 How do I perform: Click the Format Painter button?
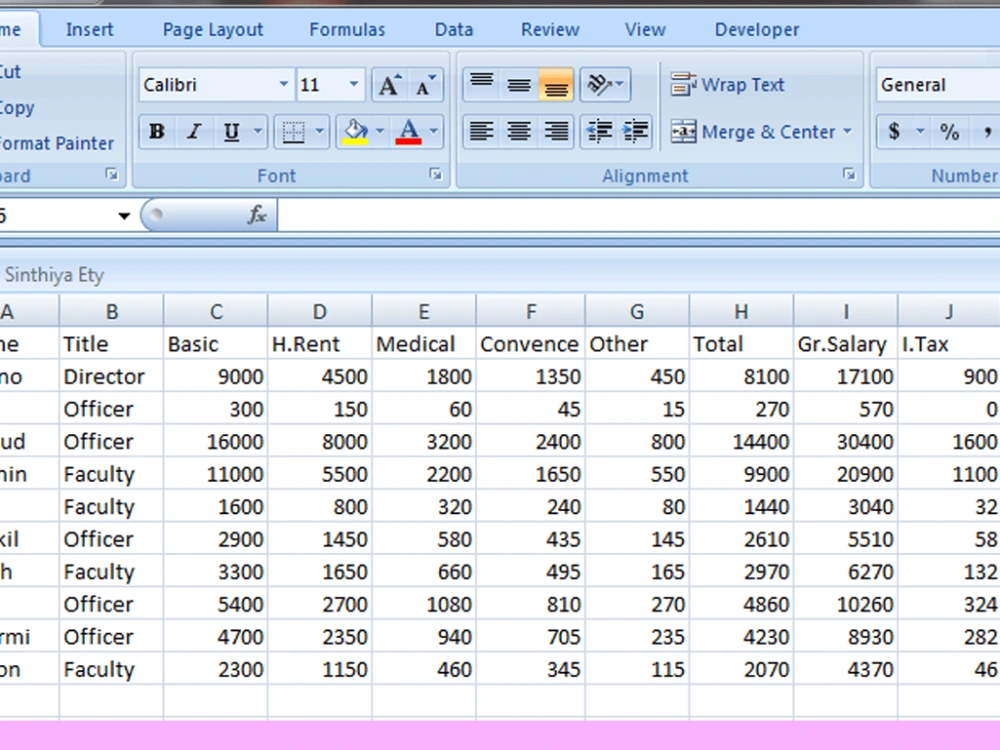56,143
